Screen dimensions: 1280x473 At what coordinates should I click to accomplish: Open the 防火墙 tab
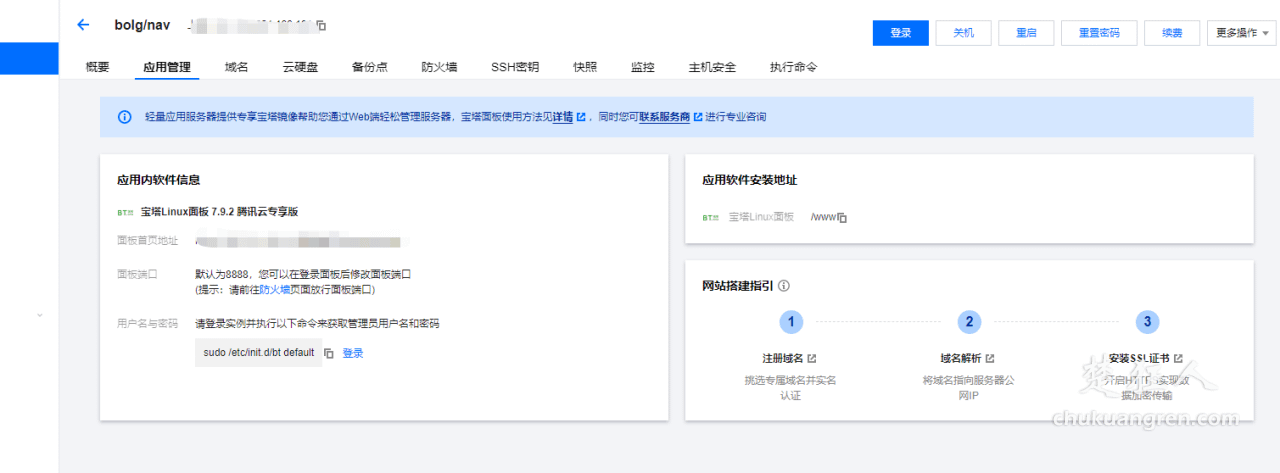coord(439,67)
